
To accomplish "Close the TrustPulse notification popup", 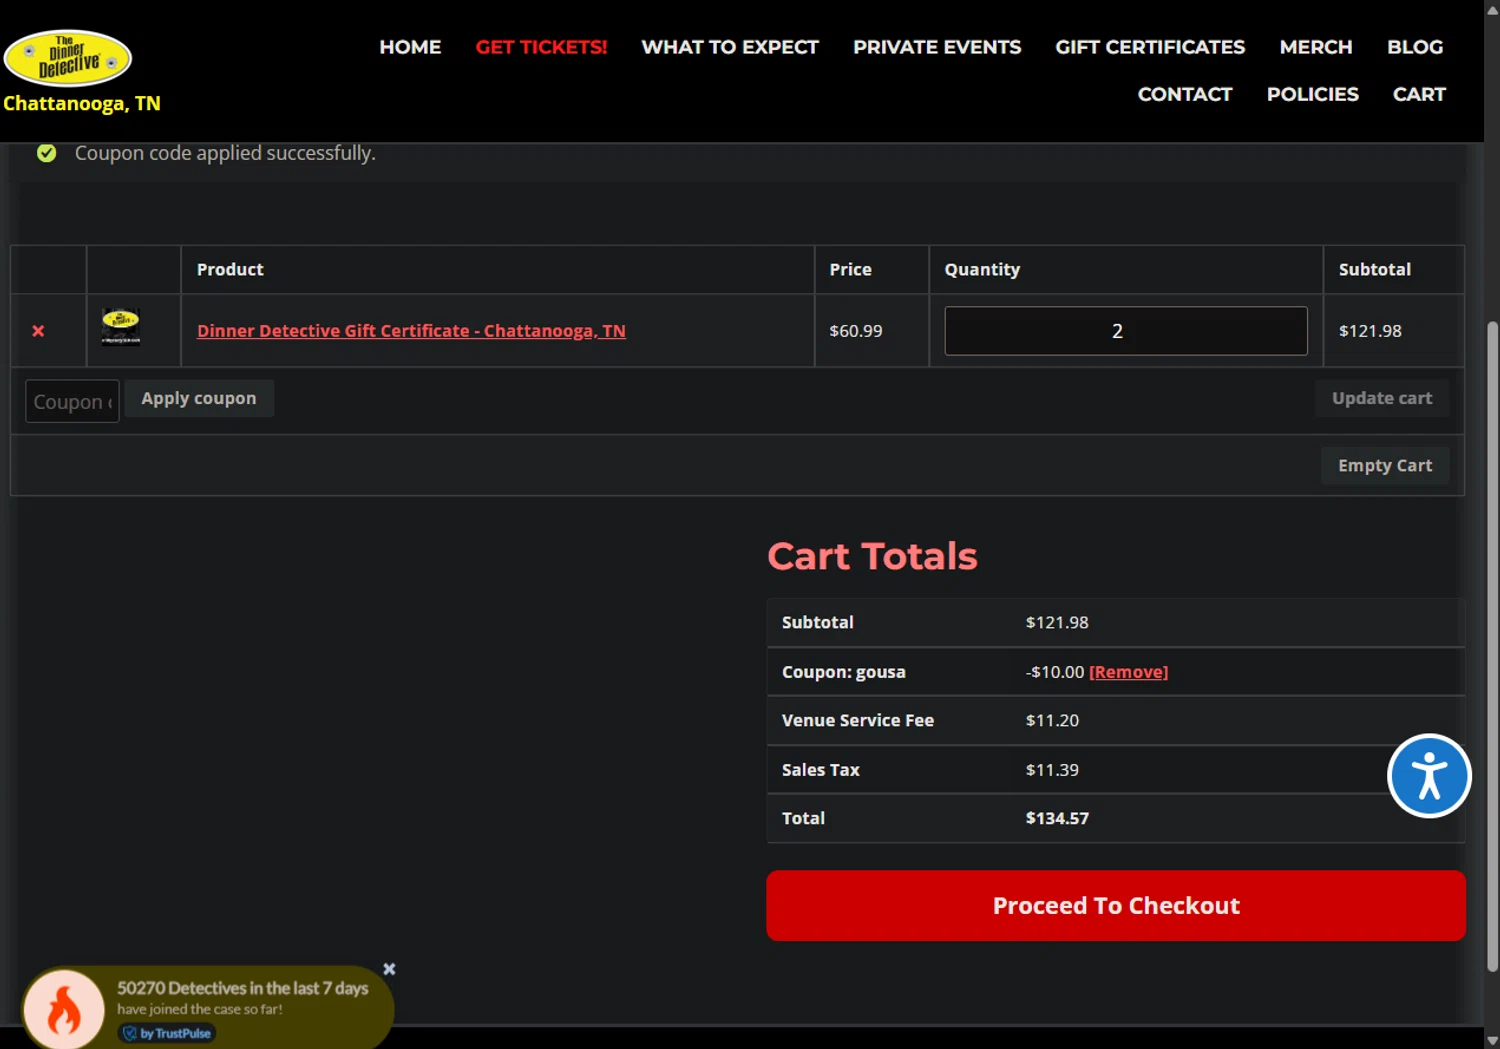I will click(x=389, y=969).
